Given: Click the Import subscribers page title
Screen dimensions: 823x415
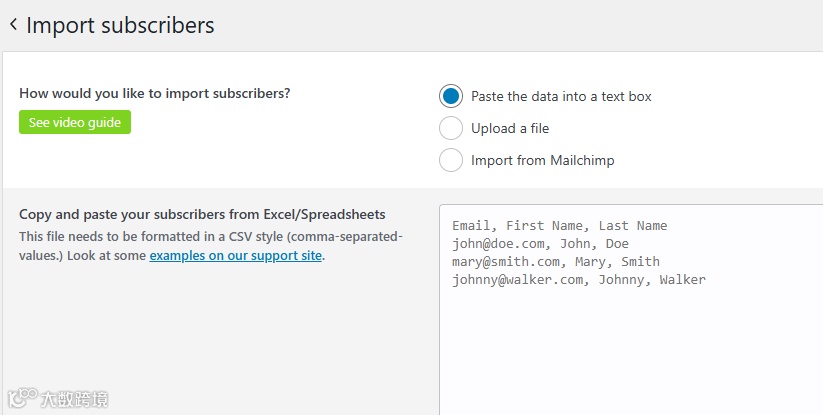Looking at the screenshot, I should coord(120,25).
